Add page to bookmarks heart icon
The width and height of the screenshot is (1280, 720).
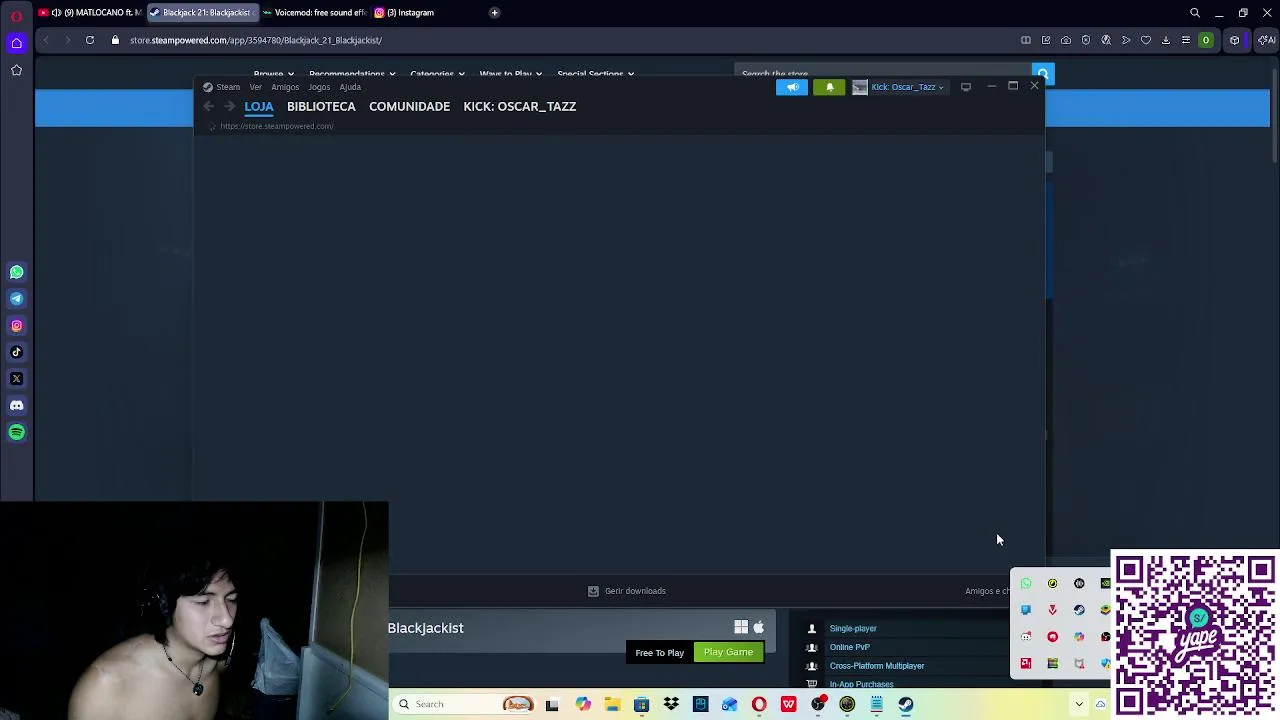[1145, 40]
